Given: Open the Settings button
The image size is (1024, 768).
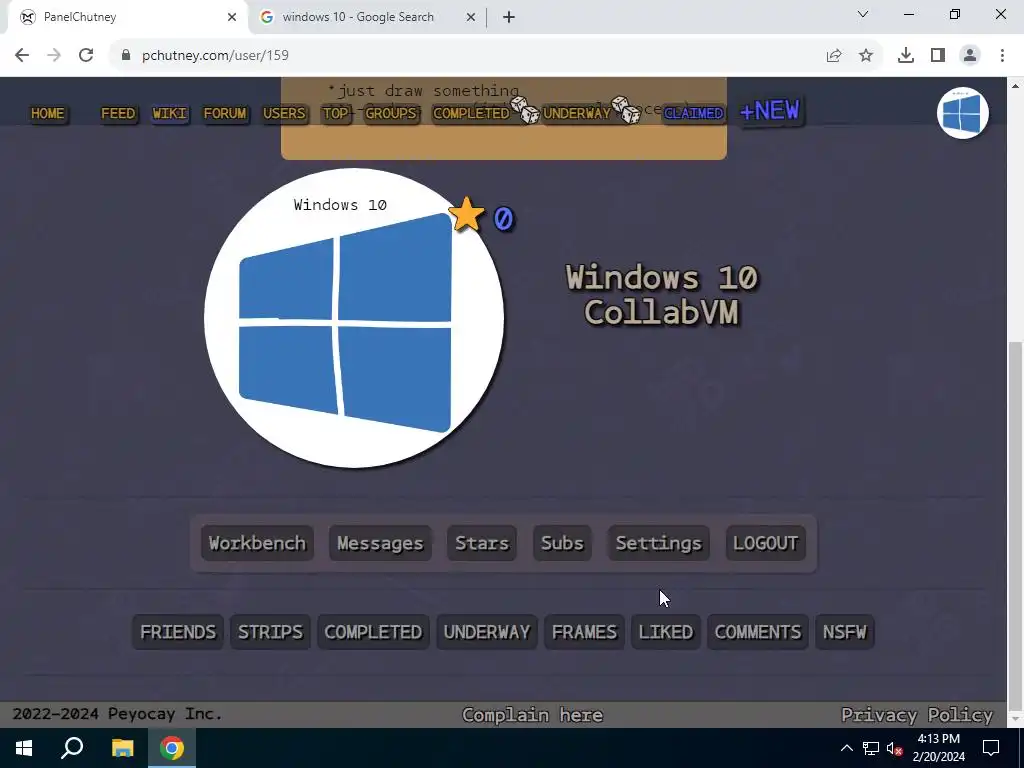Looking at the screenshot, I should click(x=659, y=543).
